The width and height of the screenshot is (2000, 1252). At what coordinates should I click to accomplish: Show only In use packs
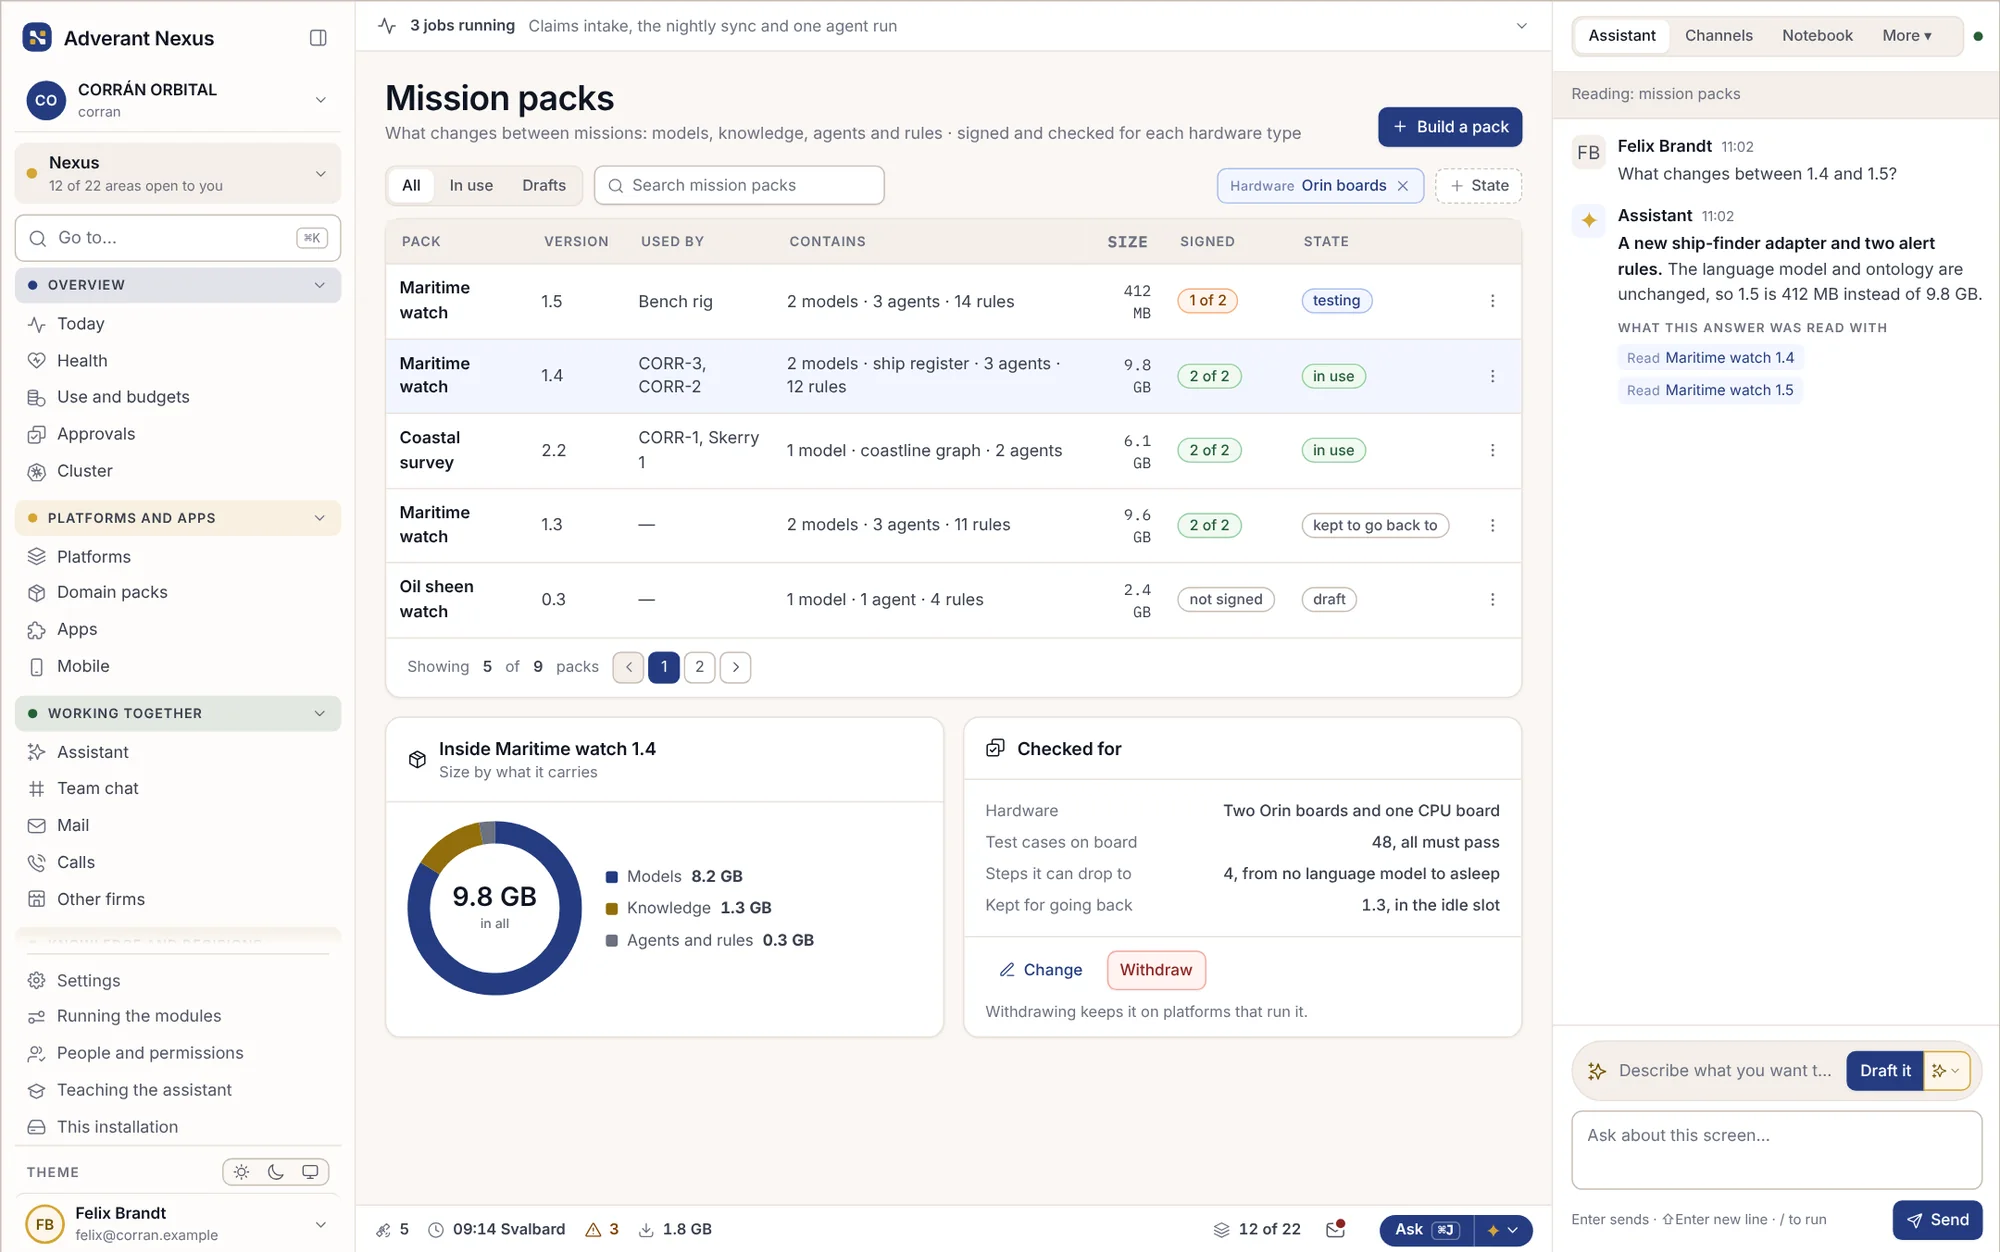(x=471, y=185)
